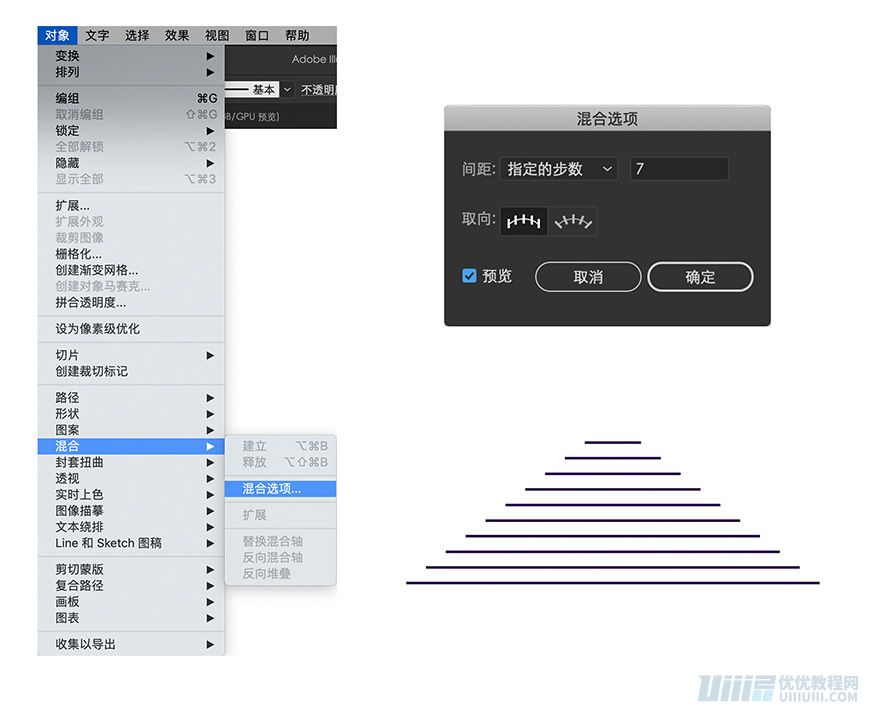Open the 窗口 menu
The height and width of the screenshot is (712, 870).
click(257, 36)
